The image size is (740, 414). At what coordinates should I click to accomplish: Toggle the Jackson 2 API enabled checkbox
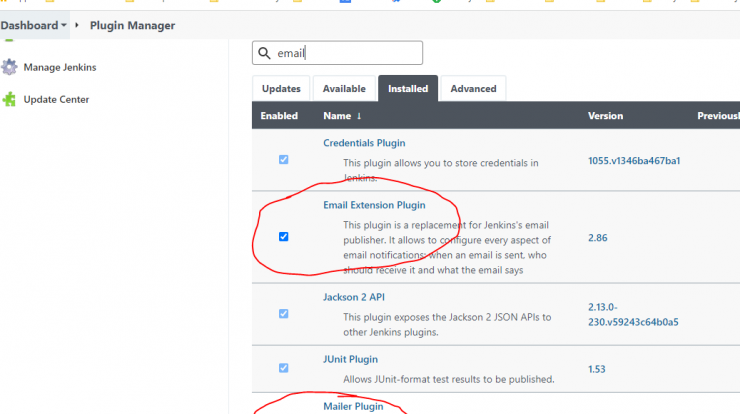[283, 314]
